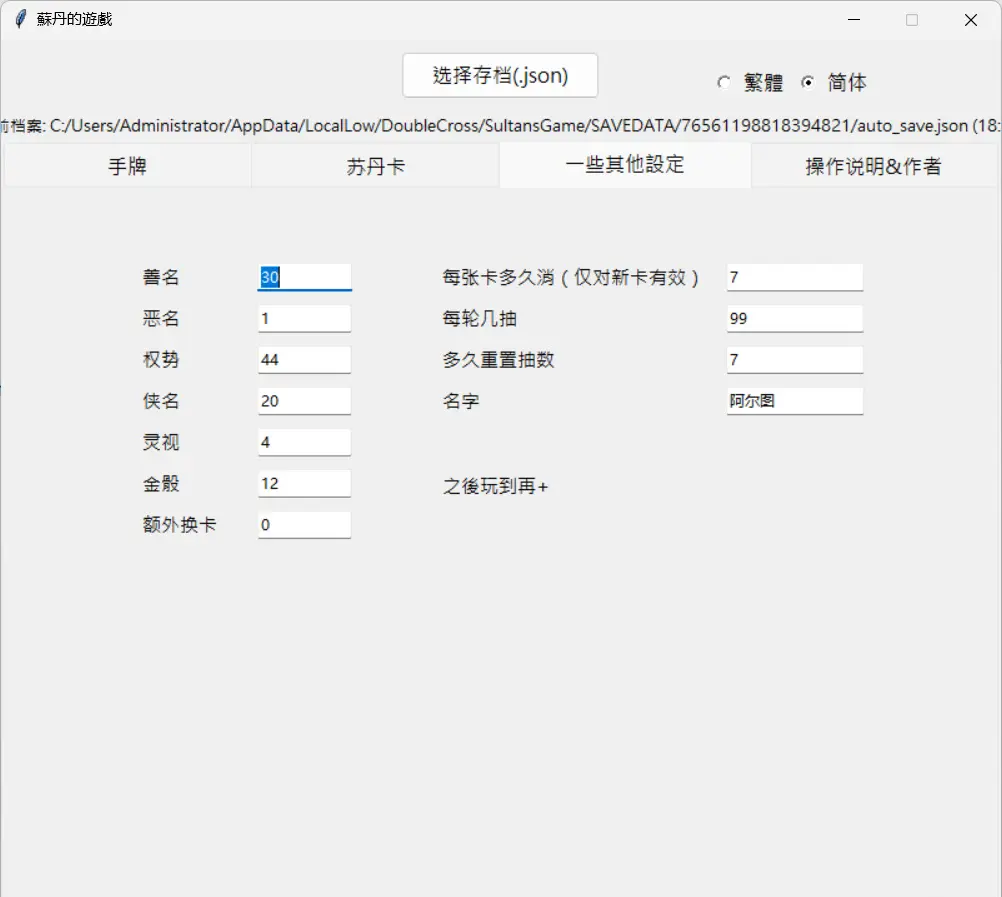Image resolution: width=1002 pixels, height=897 pixels.
Task: Click the 灵视 value field
Action: tap(304, 442)
